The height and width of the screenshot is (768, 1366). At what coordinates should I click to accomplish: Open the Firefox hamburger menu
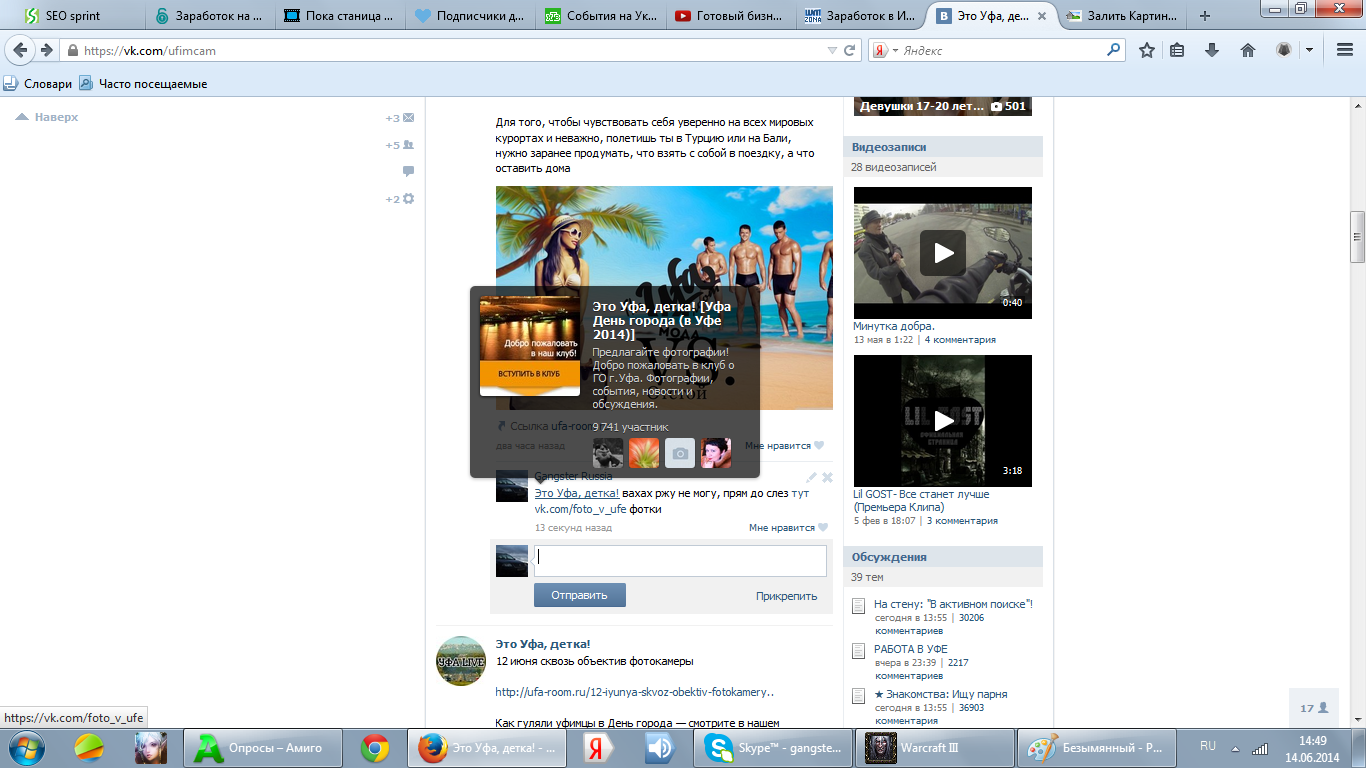click(1344, 50)
